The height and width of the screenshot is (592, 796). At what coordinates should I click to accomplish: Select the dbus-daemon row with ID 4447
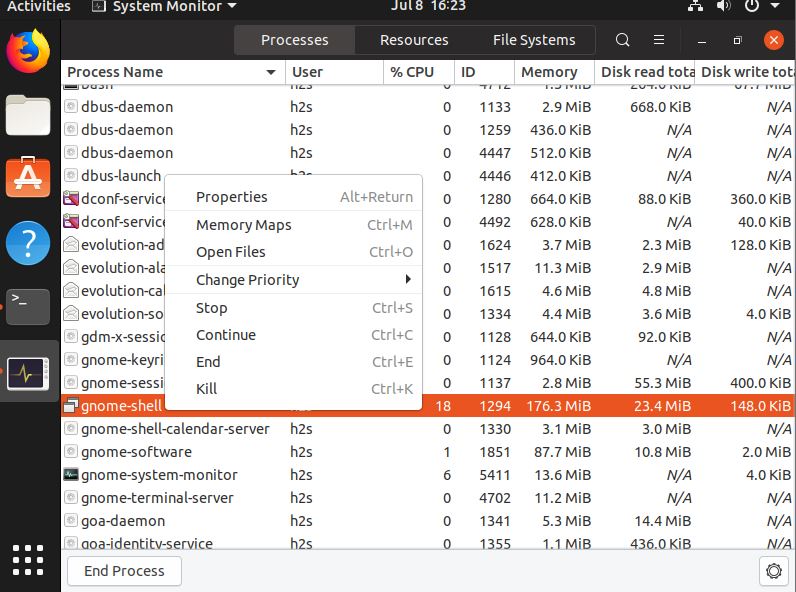428,153
